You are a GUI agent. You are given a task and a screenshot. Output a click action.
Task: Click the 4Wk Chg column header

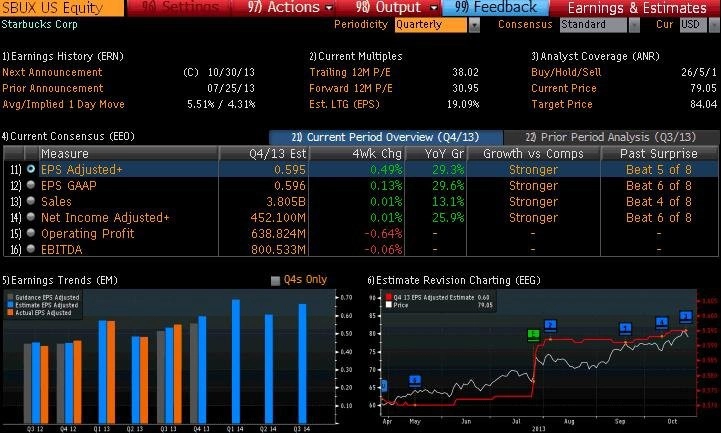pyautogui.click(x=357, y=154)
